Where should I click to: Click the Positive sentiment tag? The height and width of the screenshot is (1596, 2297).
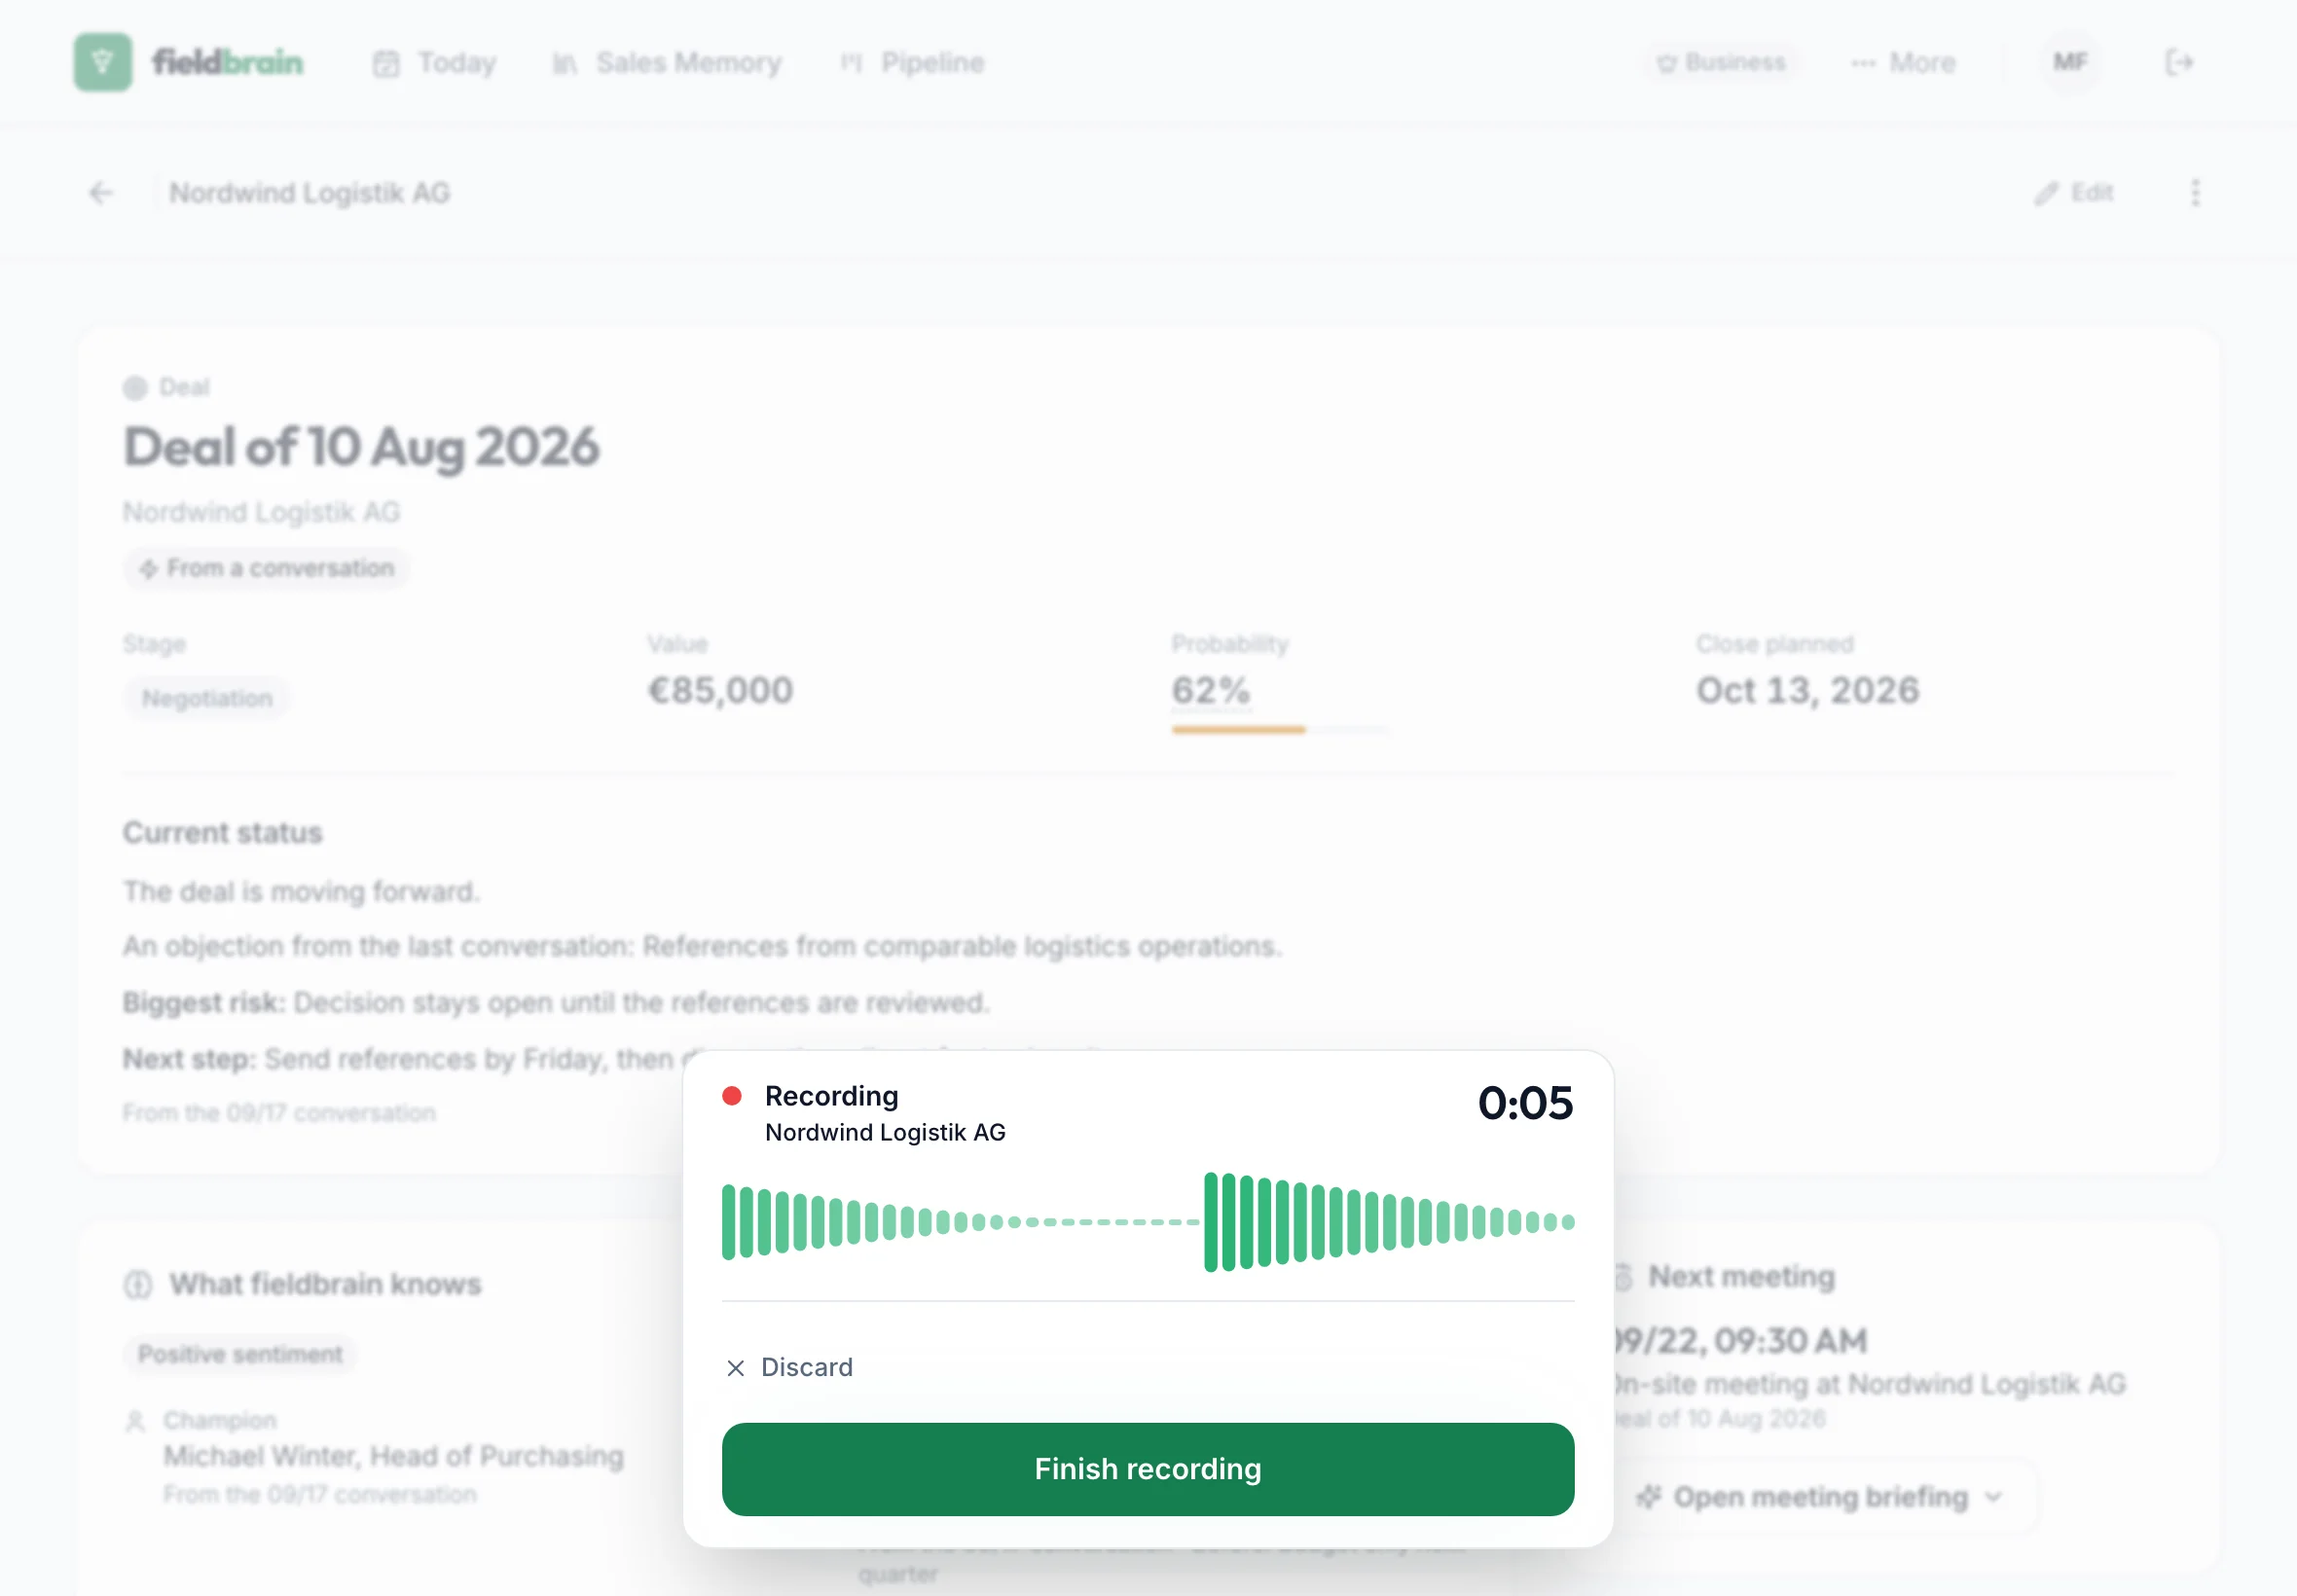coord(240,1354)
